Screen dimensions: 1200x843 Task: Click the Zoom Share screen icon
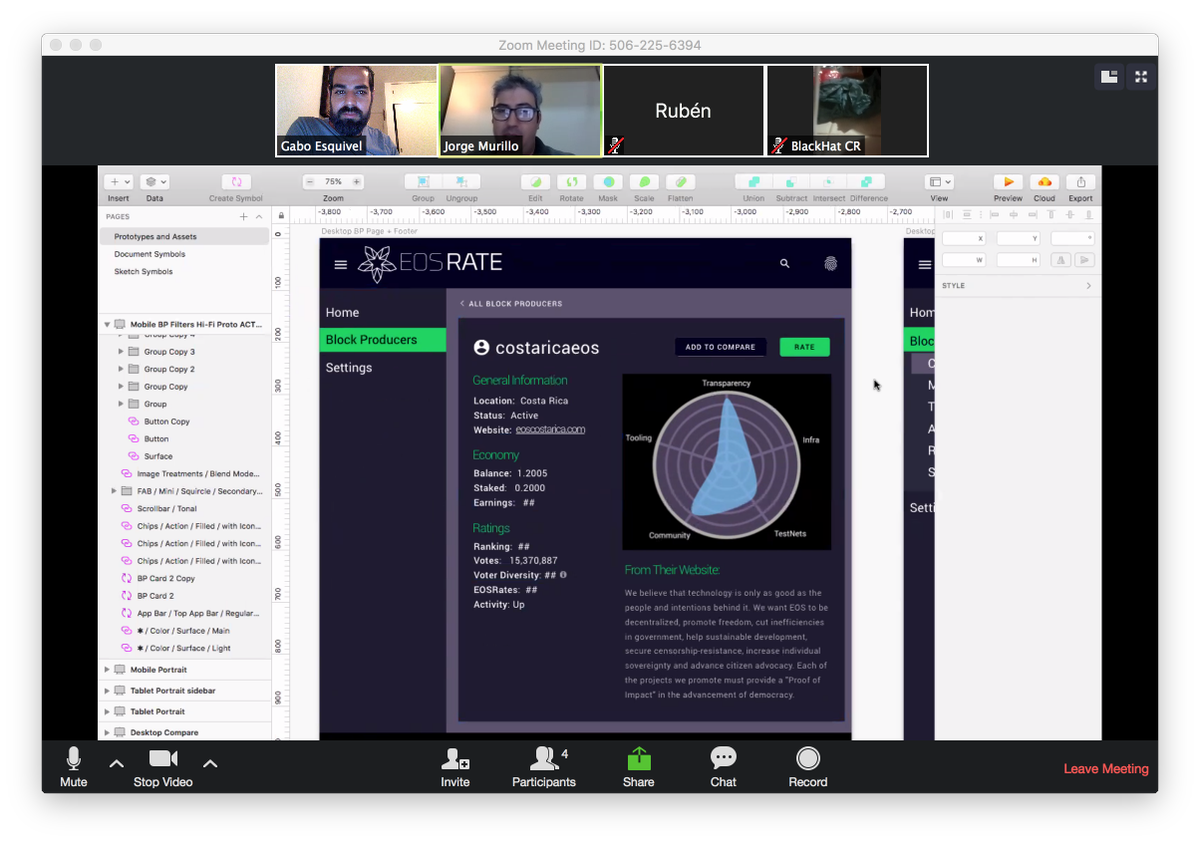638,759
